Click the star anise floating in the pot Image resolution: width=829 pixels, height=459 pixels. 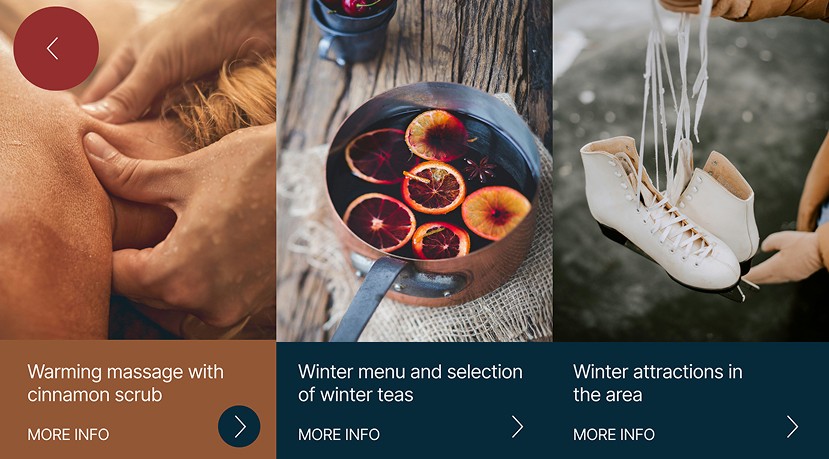tap(480, 169)
